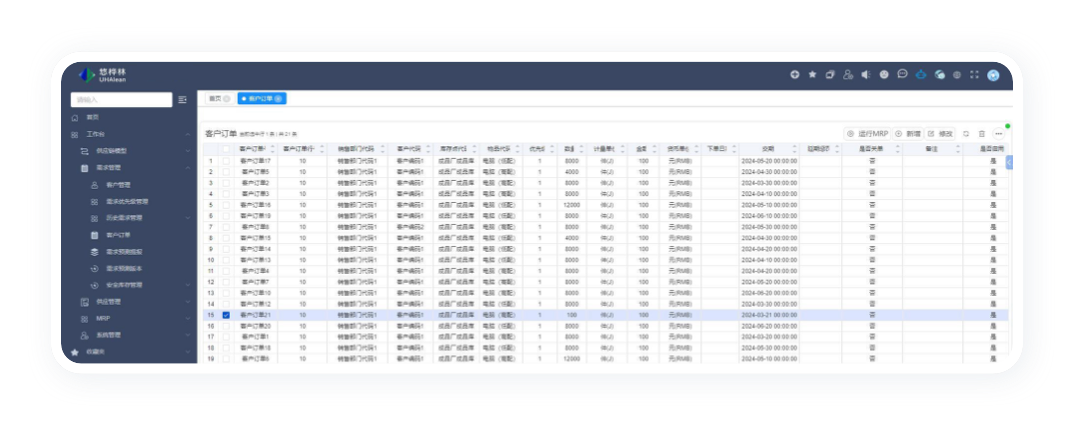
Task: Expand the MRP sidebar group
Action: [188, 319]
